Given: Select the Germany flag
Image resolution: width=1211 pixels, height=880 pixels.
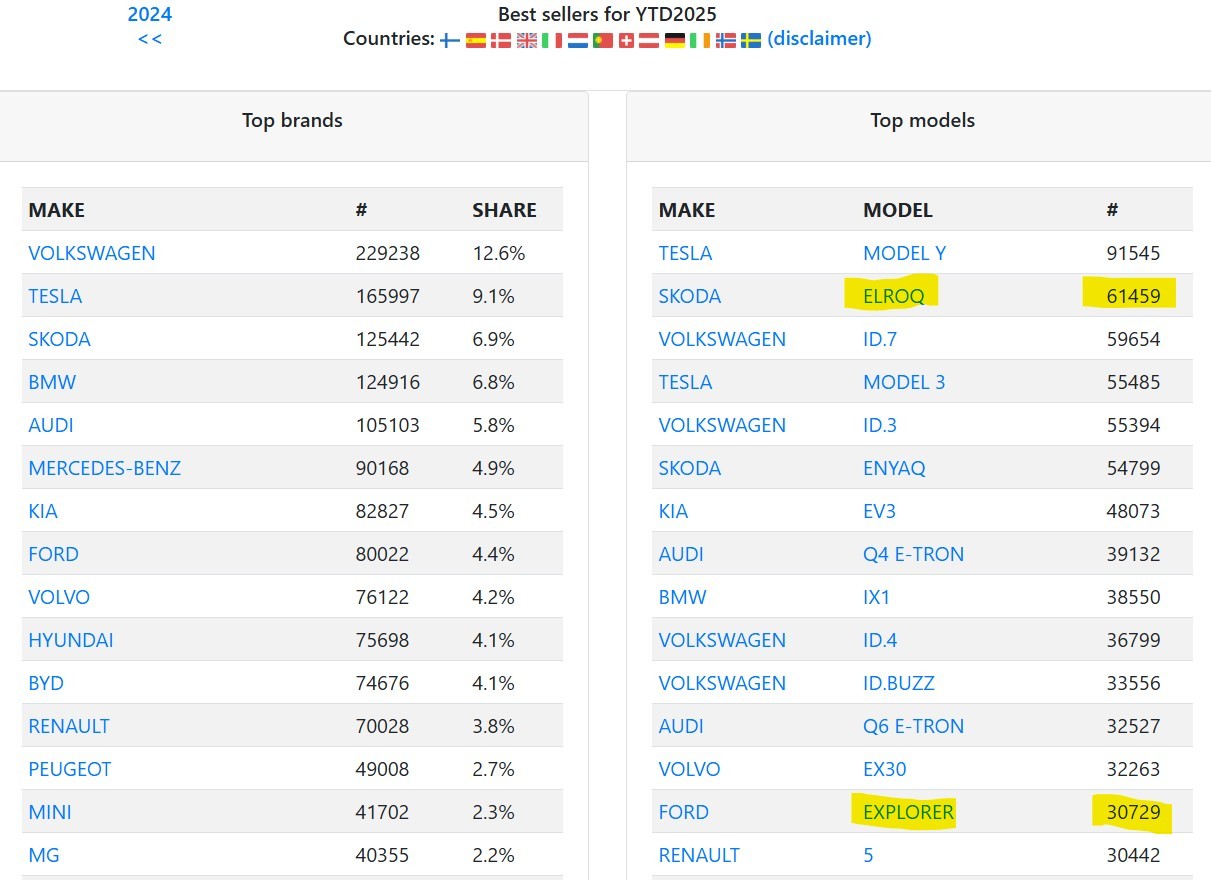Looking at the screenshot, I should pyautogui.click(x=675, y=40).
